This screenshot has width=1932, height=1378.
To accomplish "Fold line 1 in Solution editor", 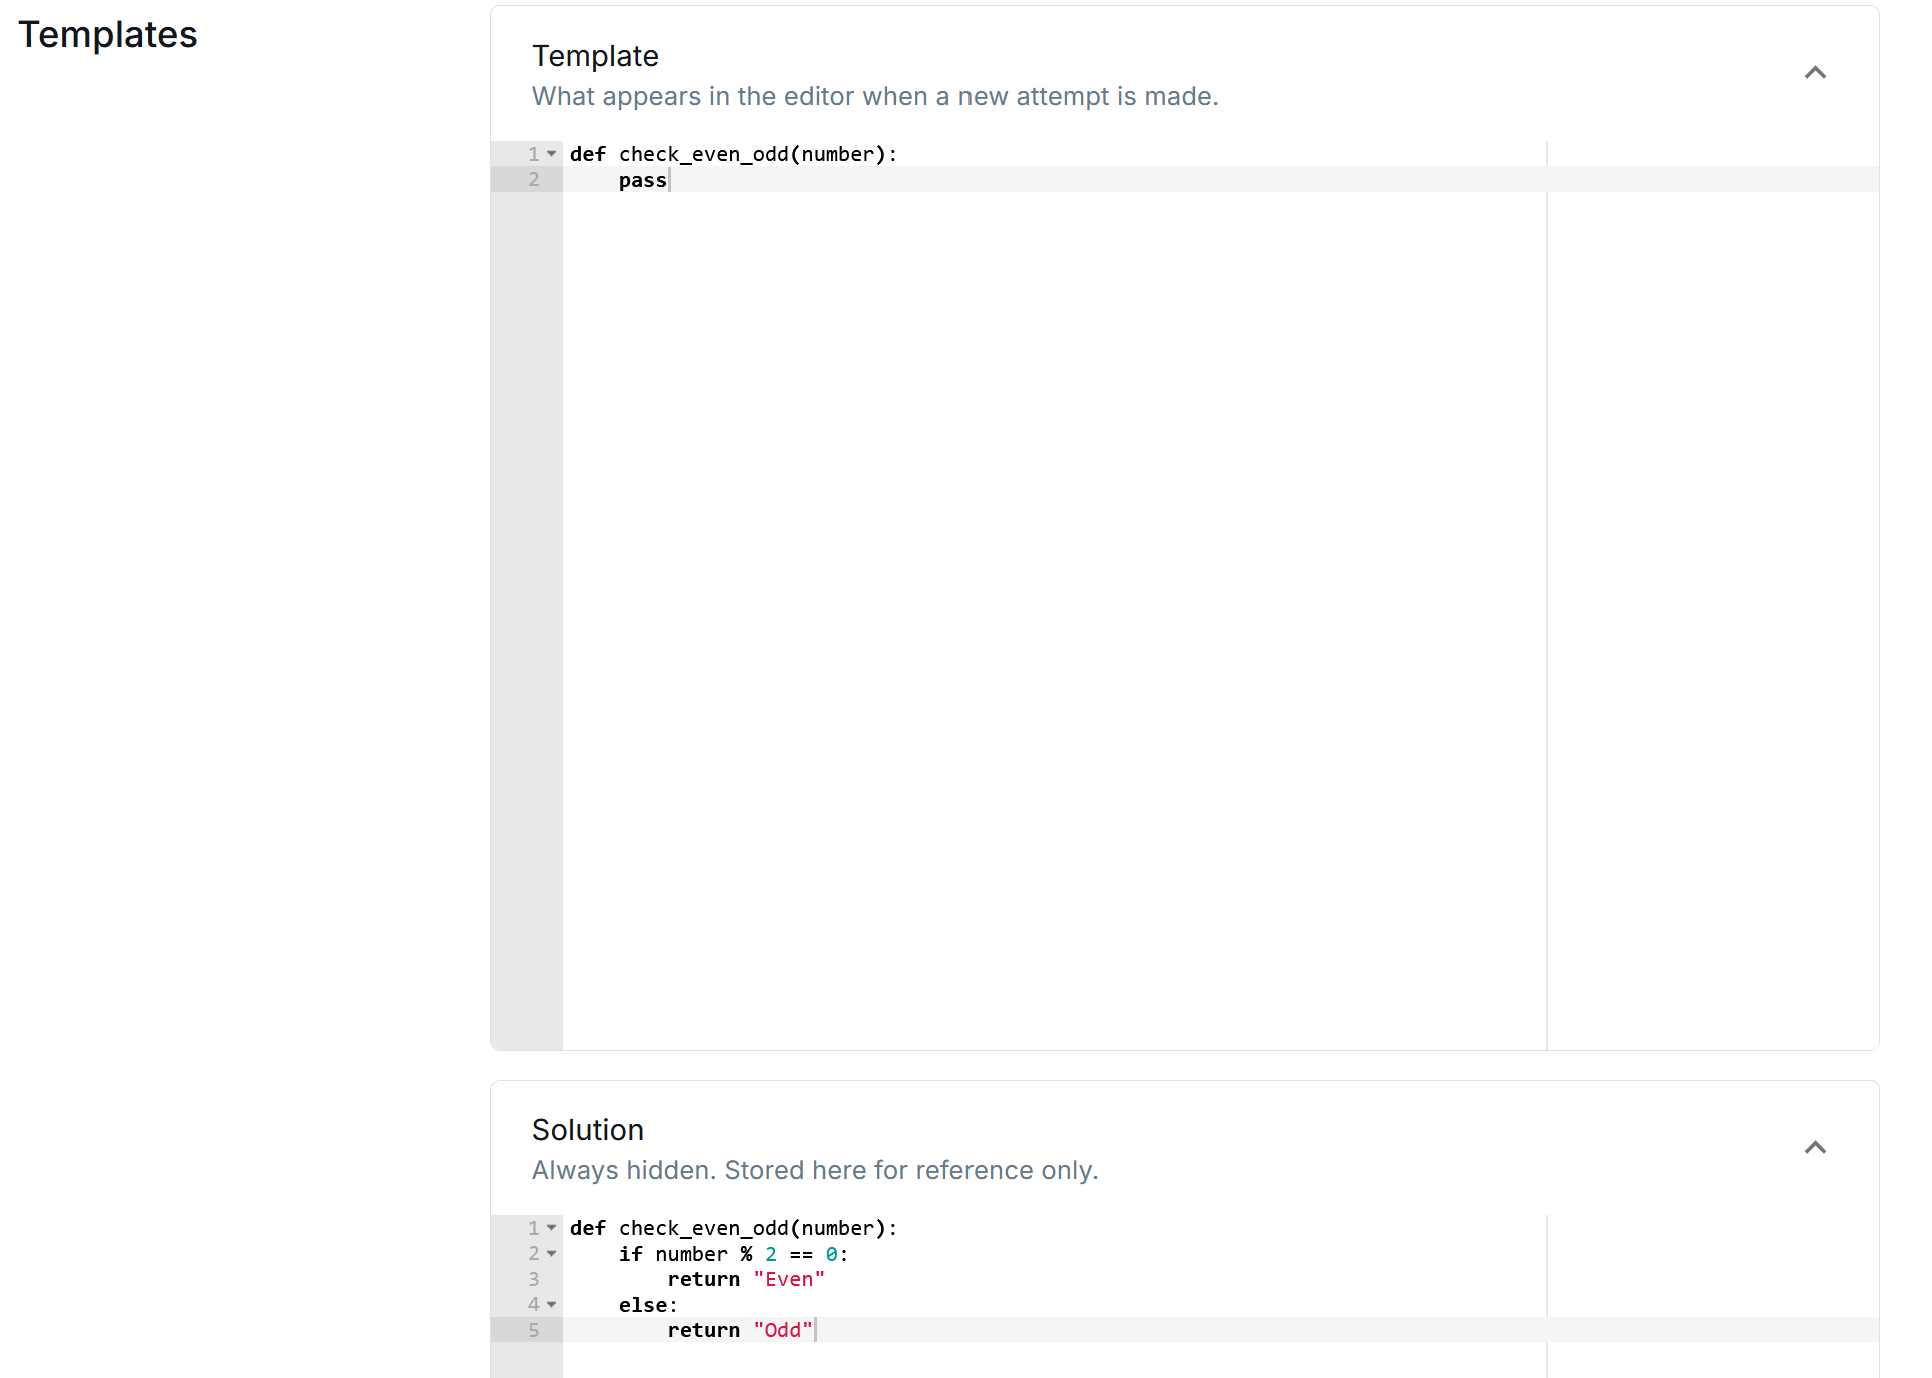I will tap(551, 1228).
